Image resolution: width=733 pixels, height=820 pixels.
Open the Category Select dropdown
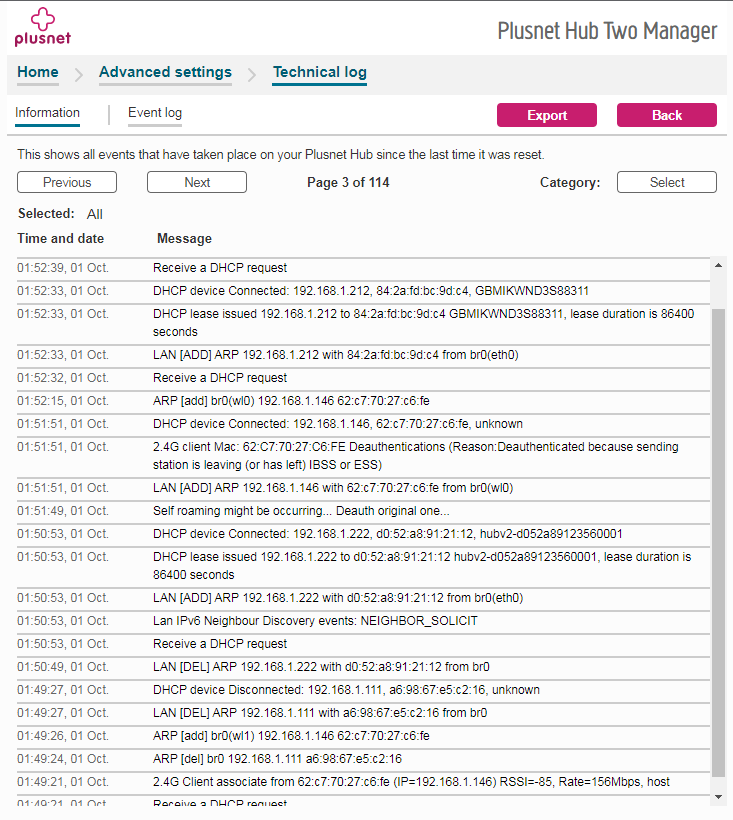(x=667, y=182)
